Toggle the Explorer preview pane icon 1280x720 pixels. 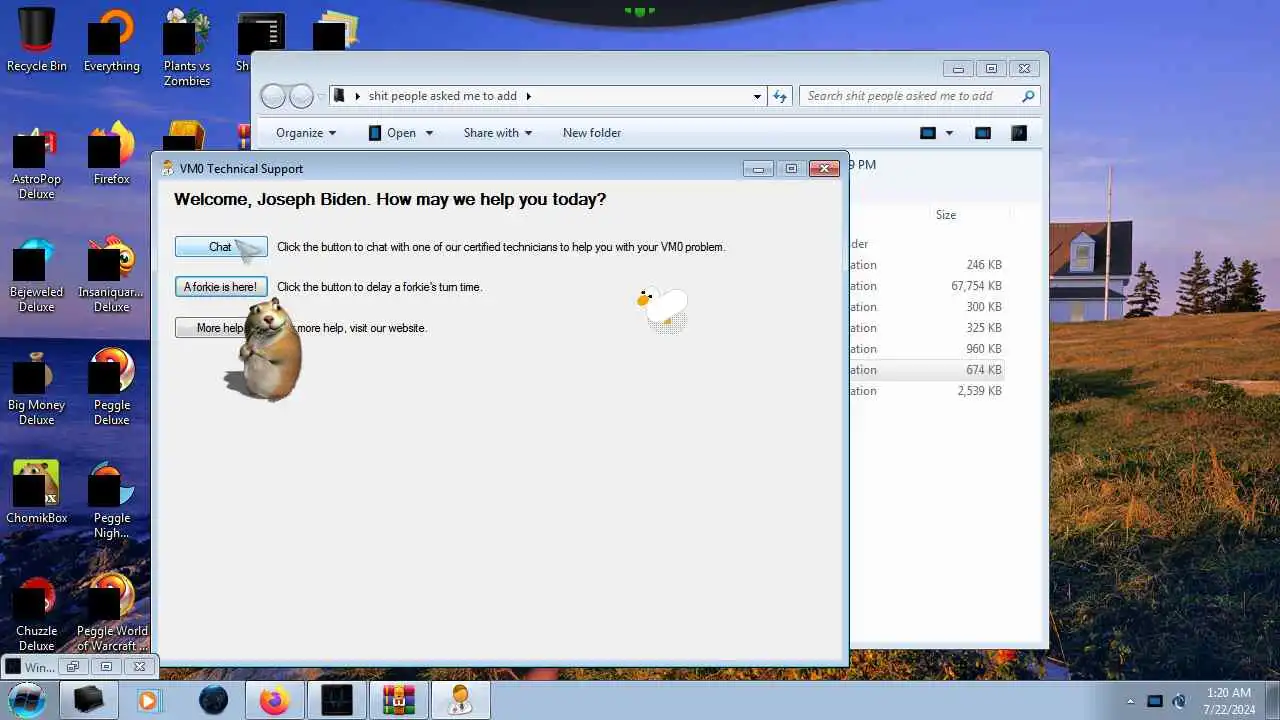point(982,133)
